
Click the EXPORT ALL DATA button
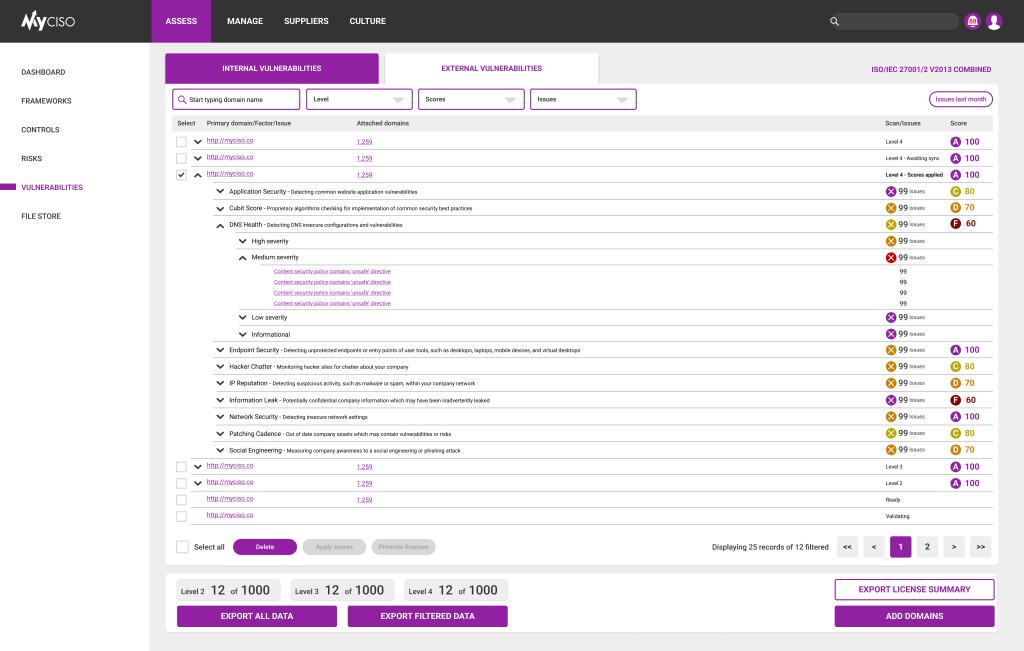[x=256, y=616]
